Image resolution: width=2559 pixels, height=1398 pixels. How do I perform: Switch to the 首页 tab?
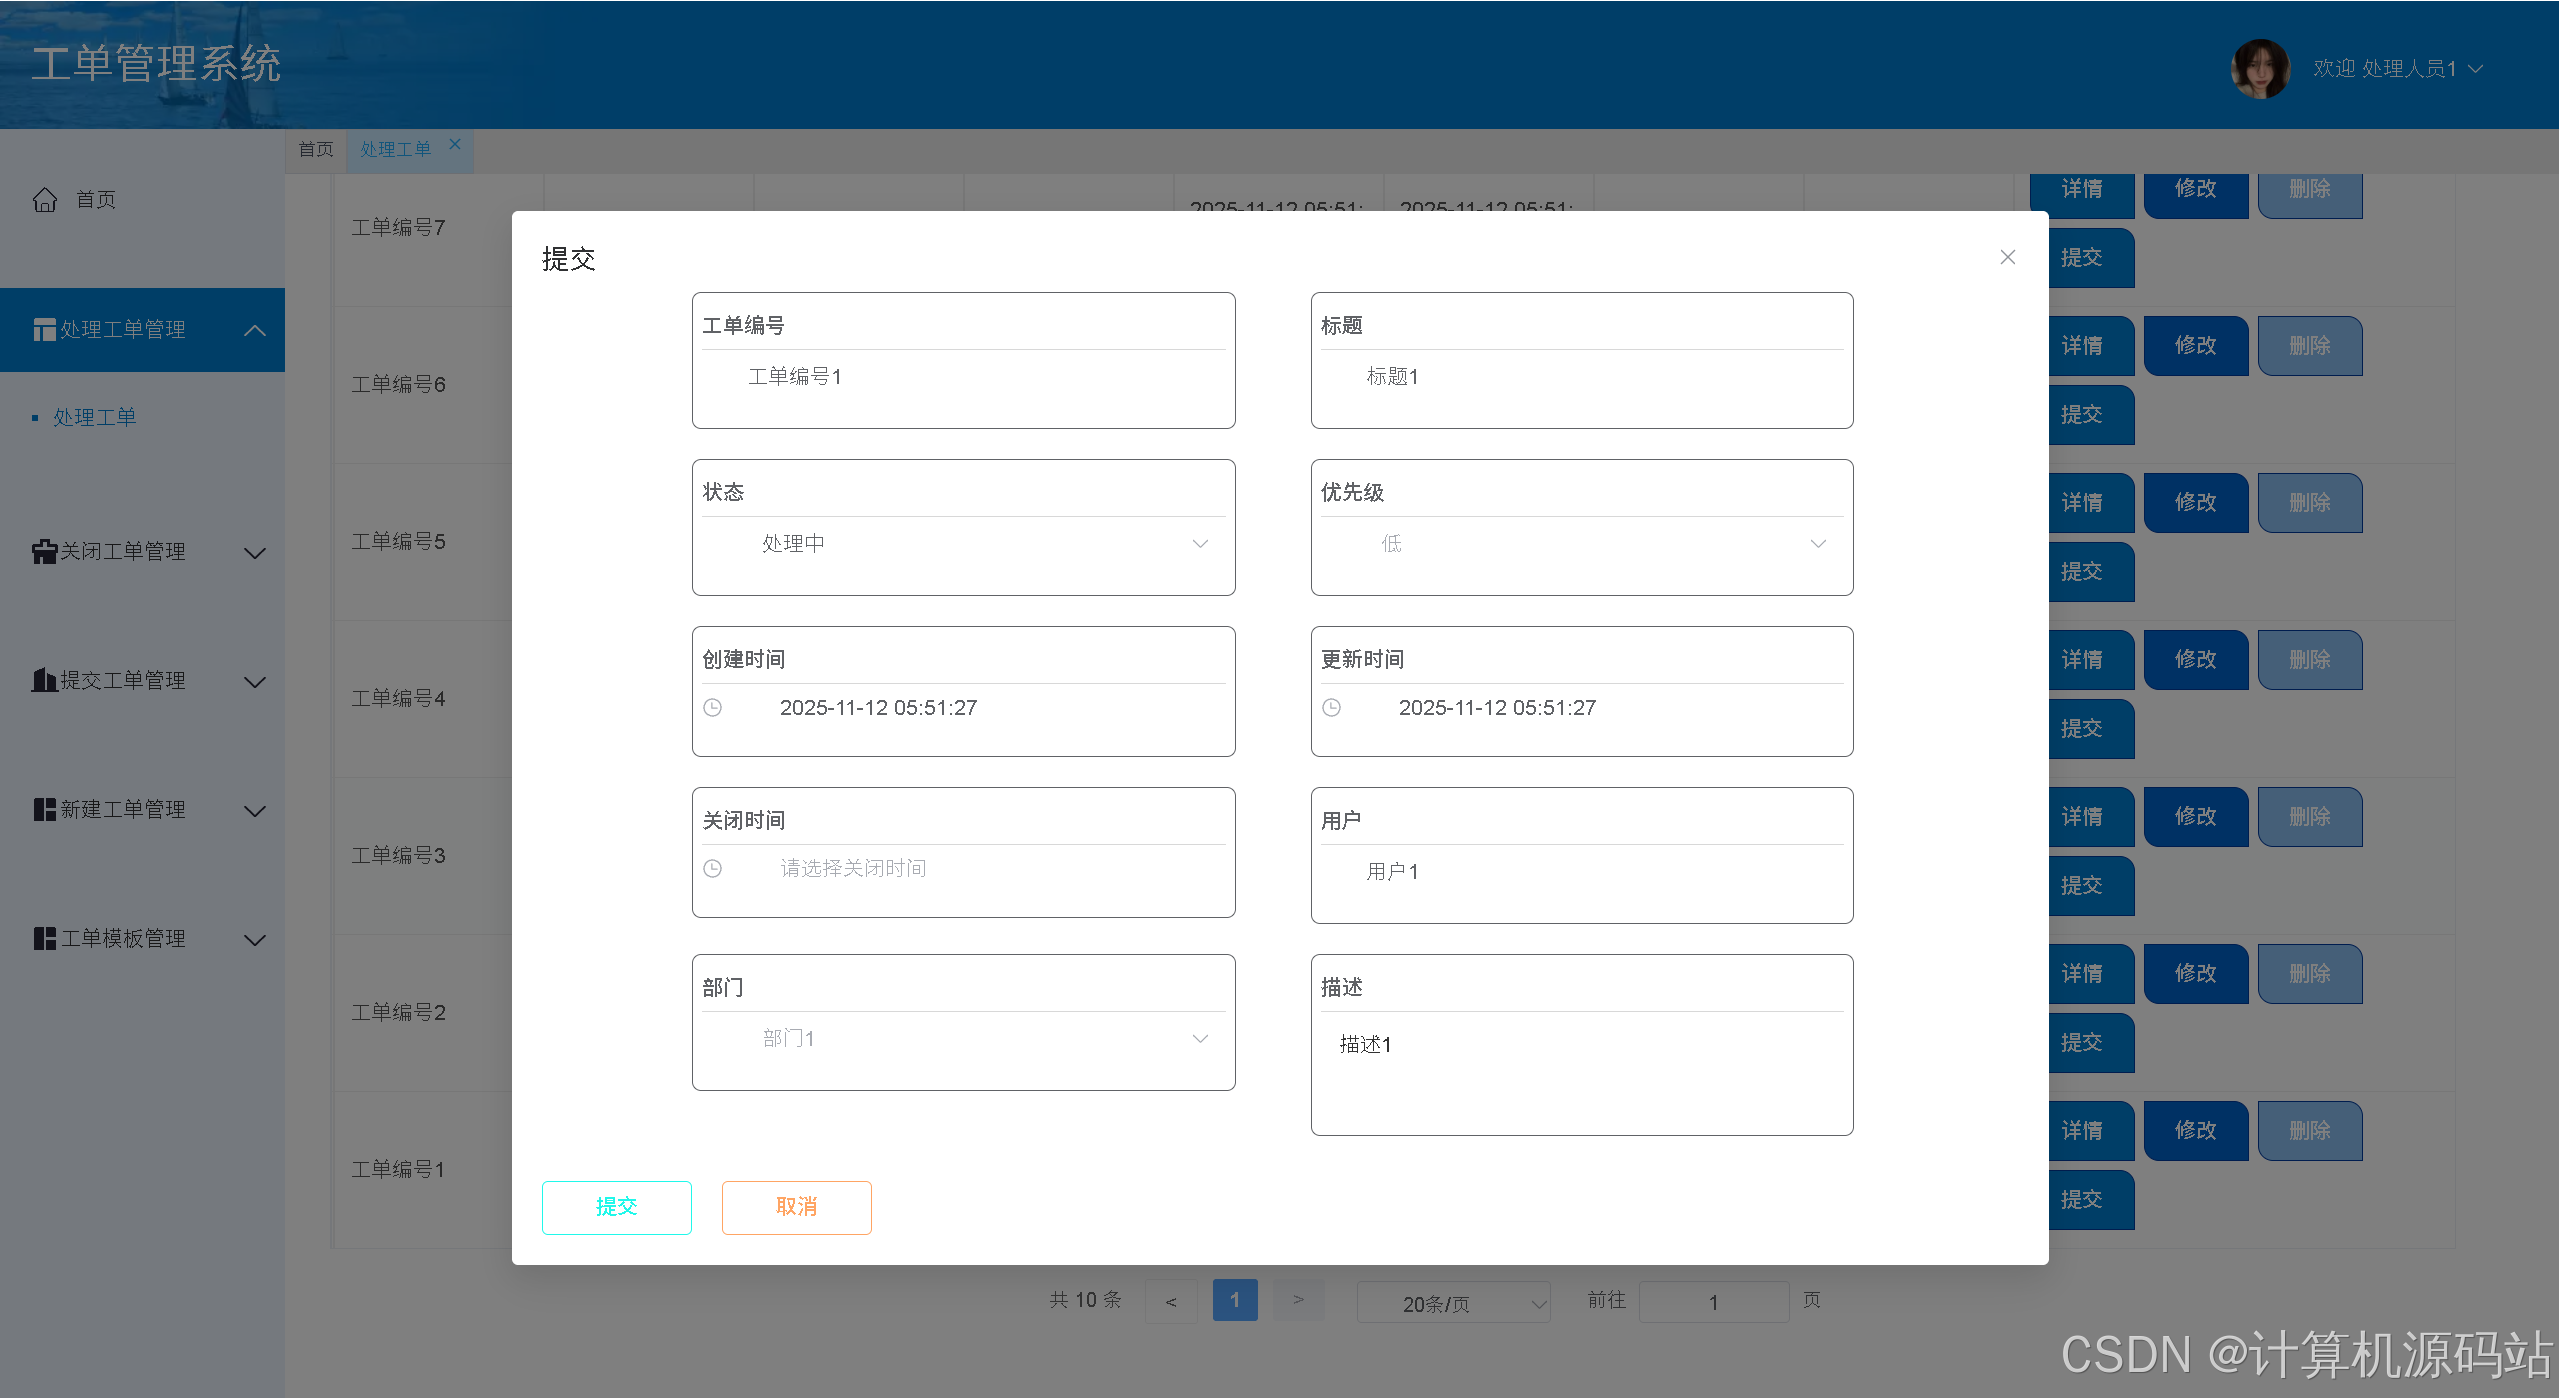click(x=316, y=150)
